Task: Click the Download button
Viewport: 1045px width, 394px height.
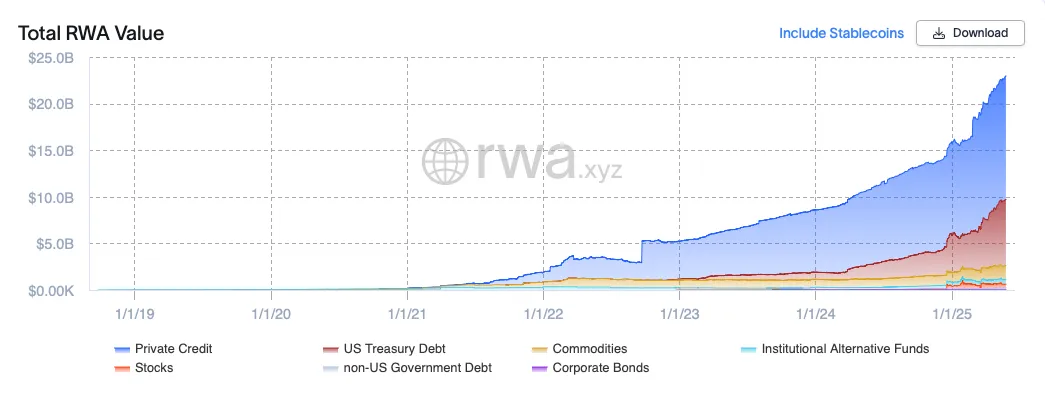Action: pos(970,33)
